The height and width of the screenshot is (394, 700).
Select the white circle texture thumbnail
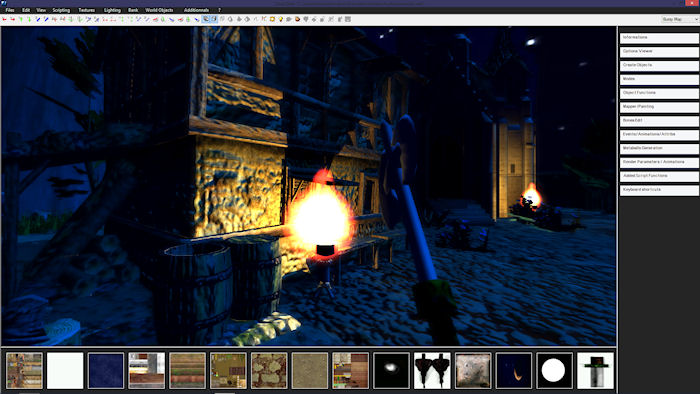[554, 370]
